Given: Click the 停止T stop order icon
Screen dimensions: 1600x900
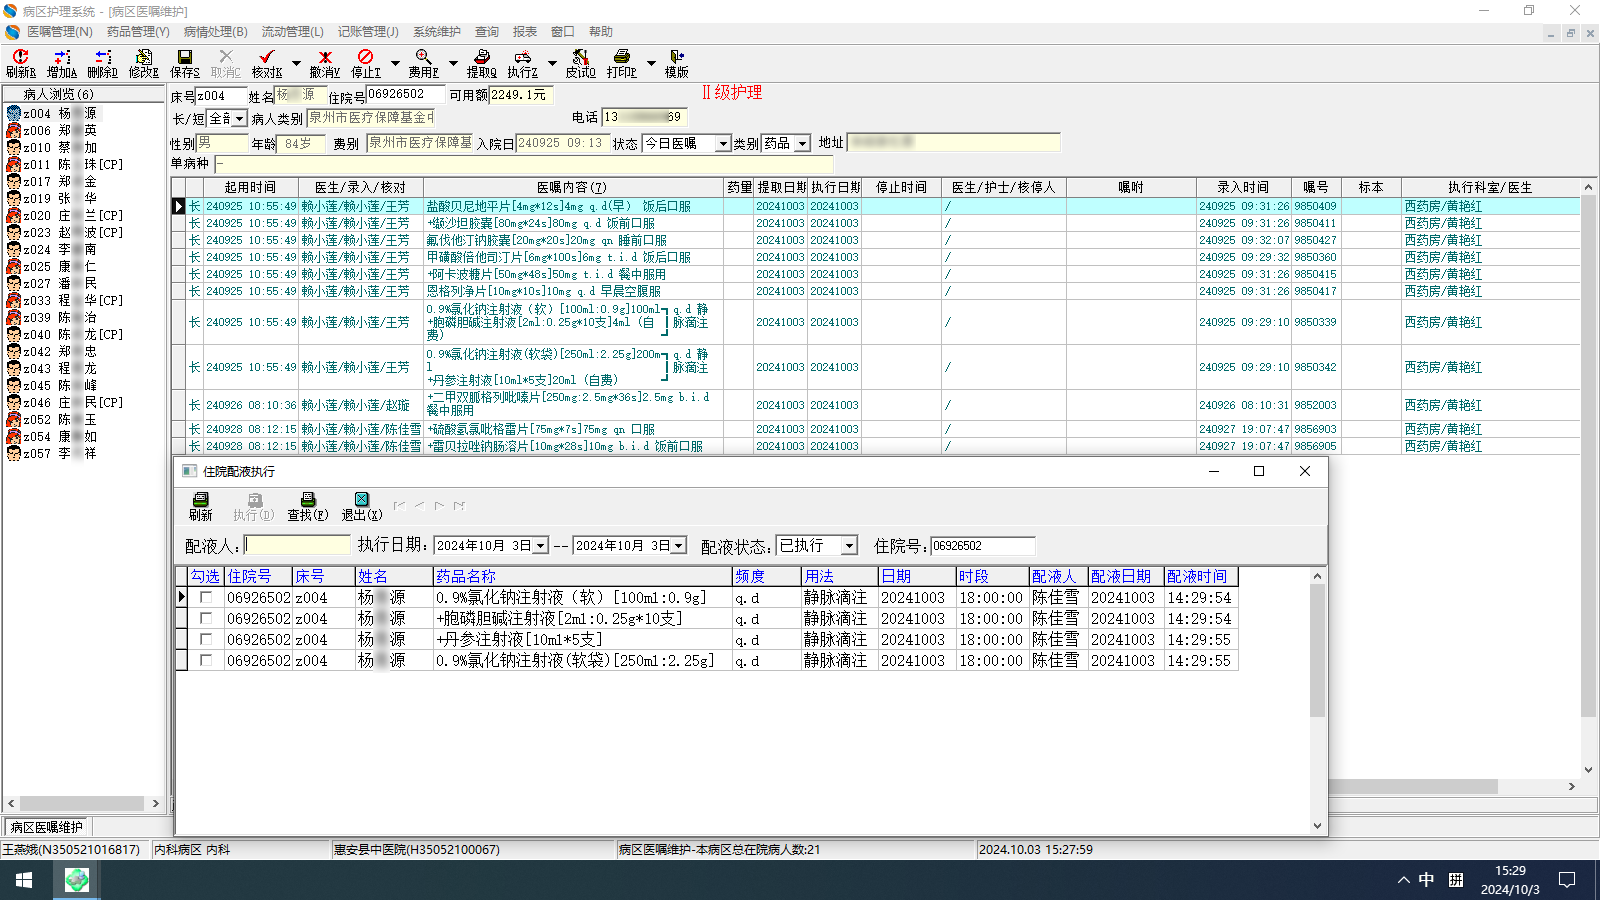Looking at the screenshot, I should tap(366, 63).
